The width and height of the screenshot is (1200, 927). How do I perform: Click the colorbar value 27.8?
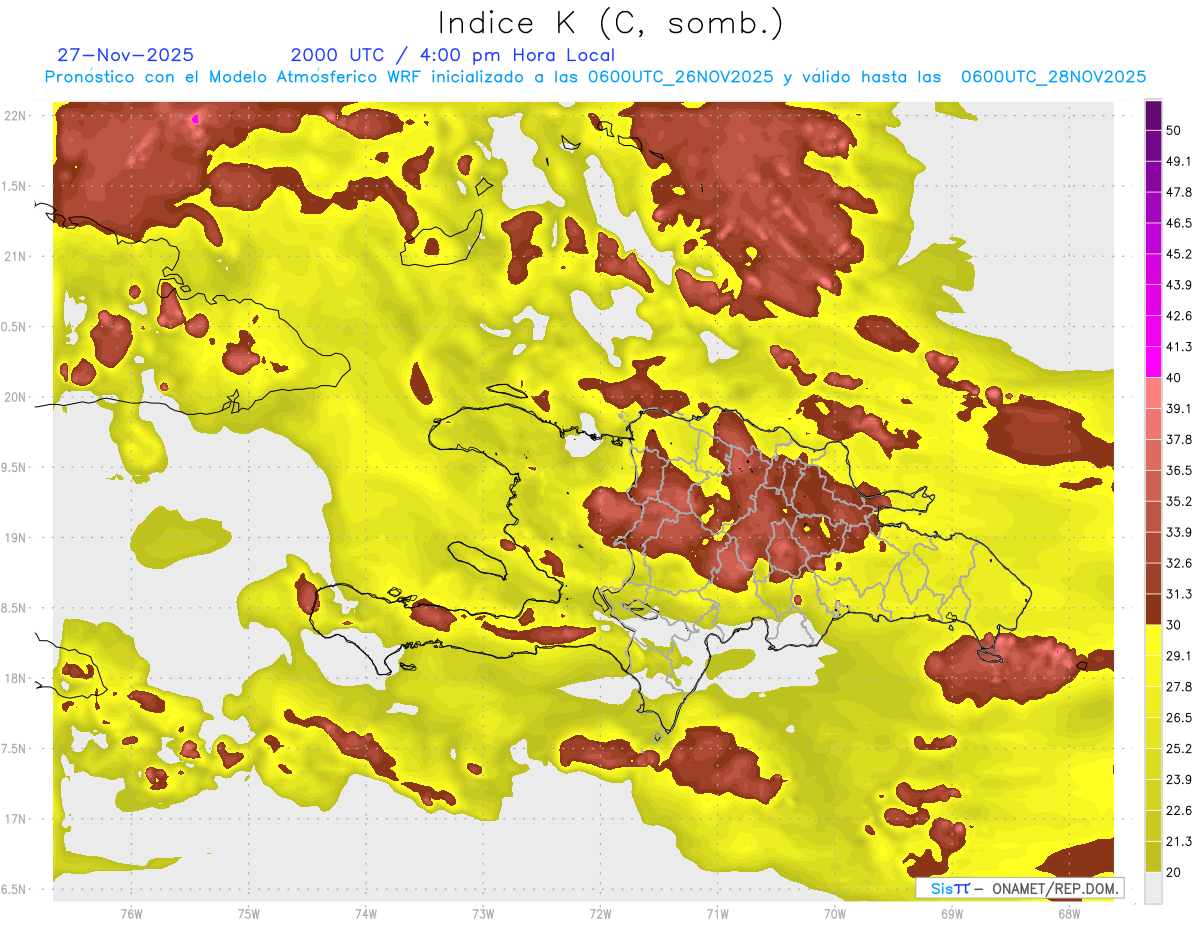[x=1179, y=686]
